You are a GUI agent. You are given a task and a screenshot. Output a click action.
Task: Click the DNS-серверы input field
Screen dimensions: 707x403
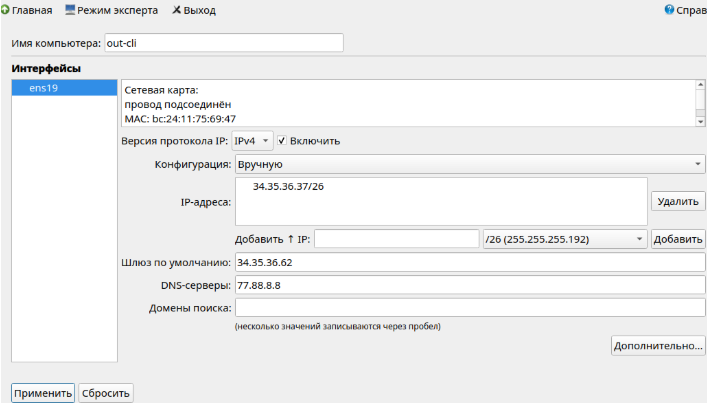[x=470, y=285]
